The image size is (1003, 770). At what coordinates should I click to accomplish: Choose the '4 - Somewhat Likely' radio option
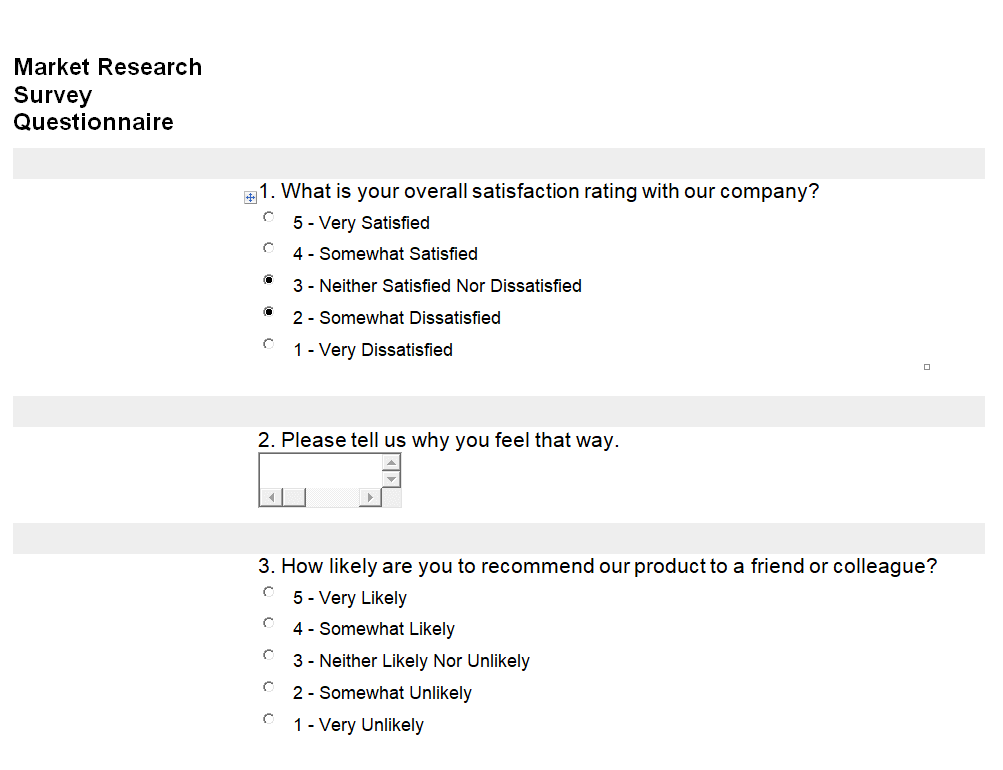click(x=268, y=623)
